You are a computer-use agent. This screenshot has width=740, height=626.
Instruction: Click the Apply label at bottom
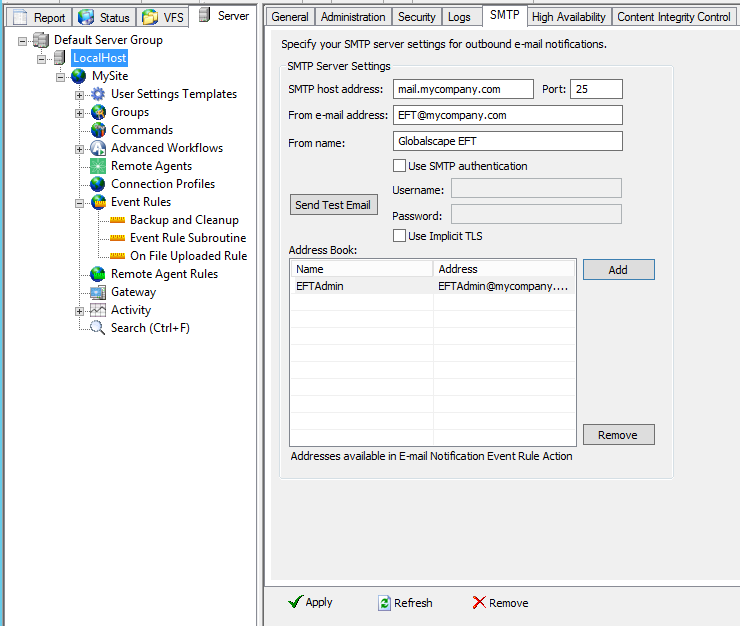[x=319, y=602]
